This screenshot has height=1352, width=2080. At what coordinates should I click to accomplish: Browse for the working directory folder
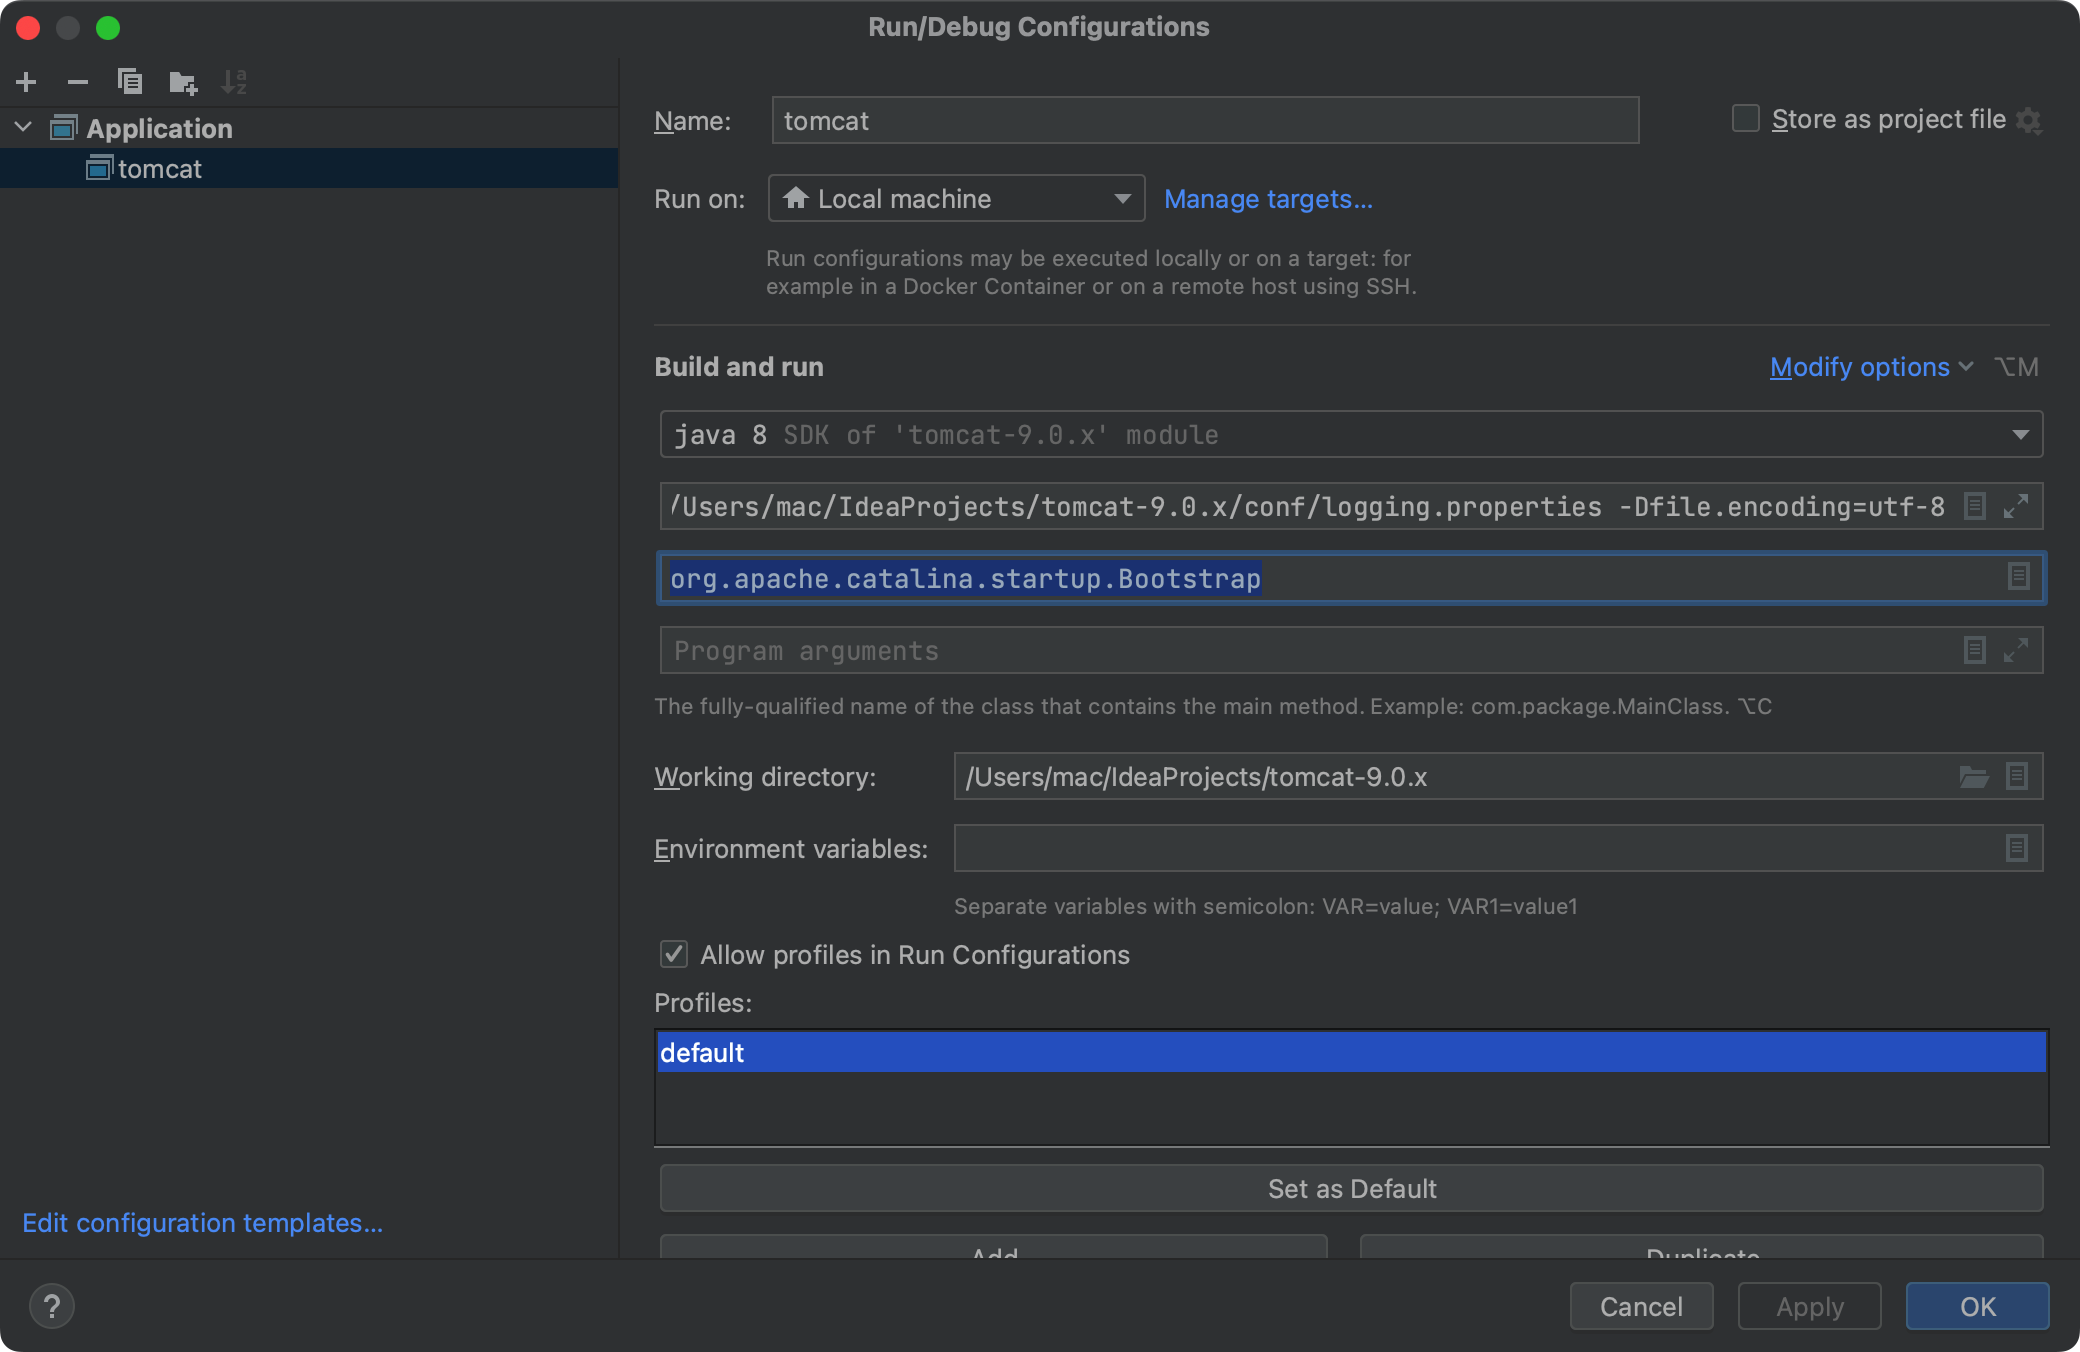point(1973,777)
